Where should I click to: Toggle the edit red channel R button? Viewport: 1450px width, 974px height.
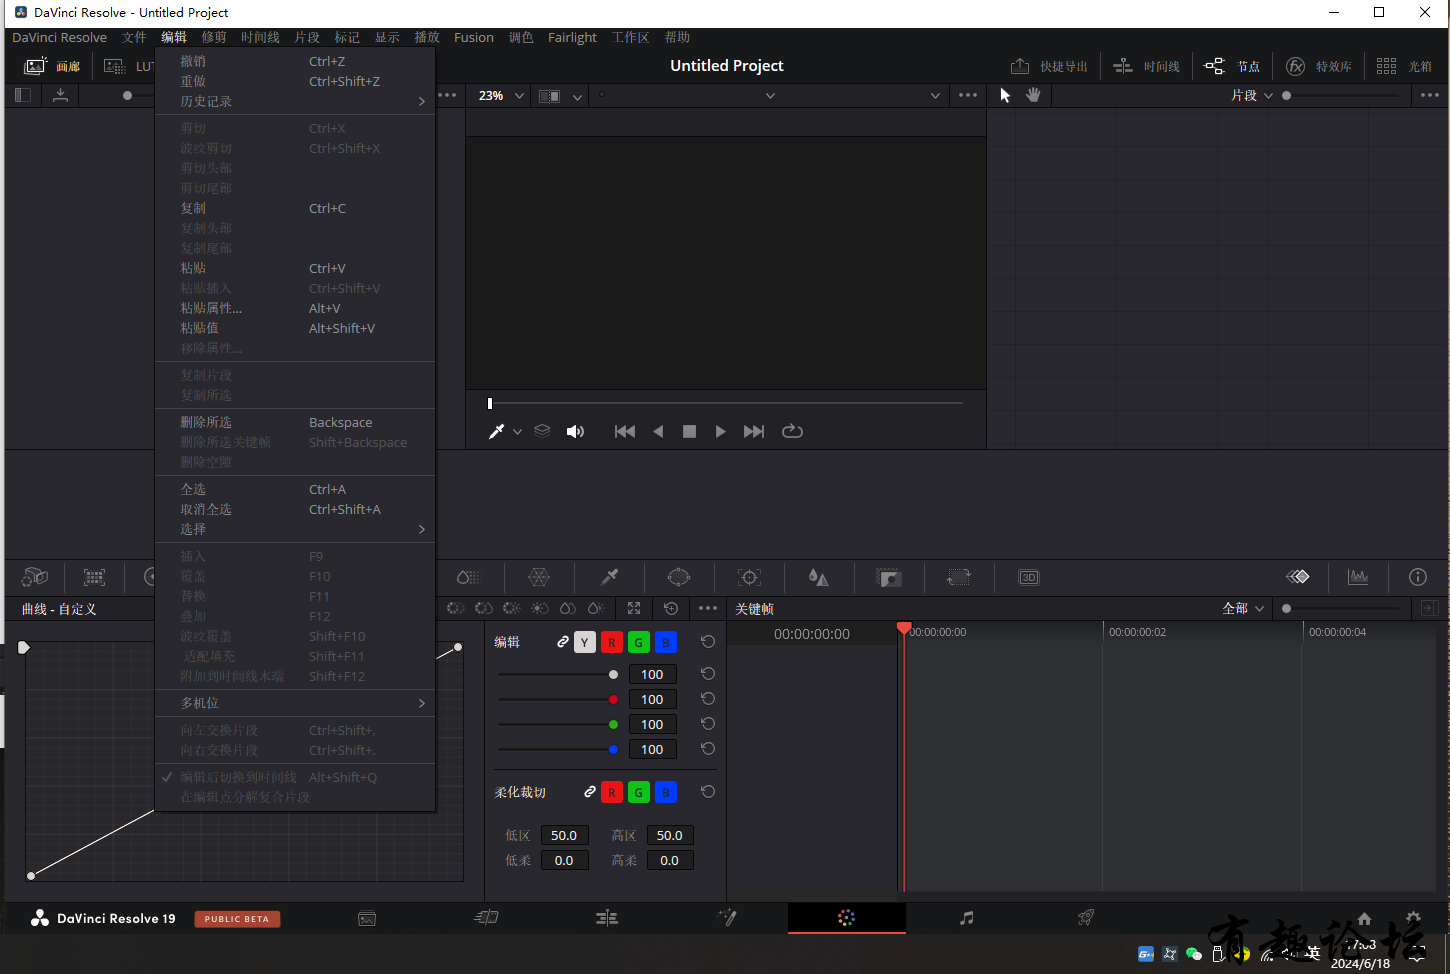612,642
